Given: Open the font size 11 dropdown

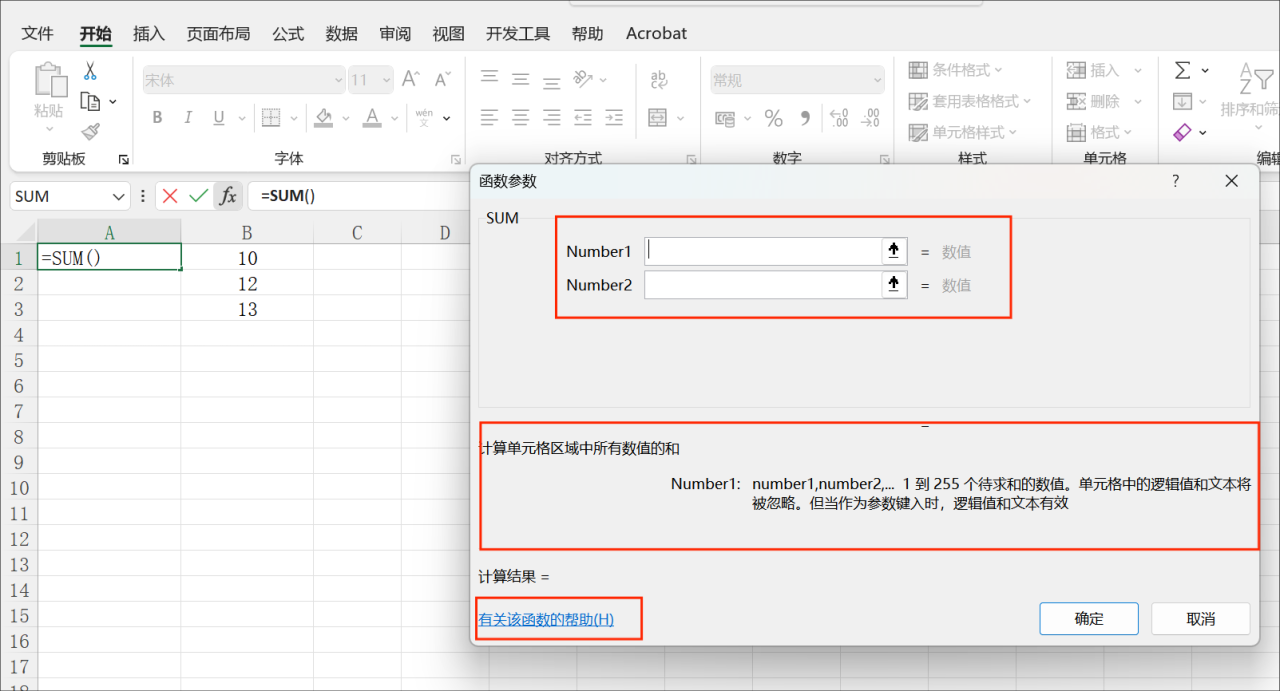Looking at the screenshot, I should 385,80.
